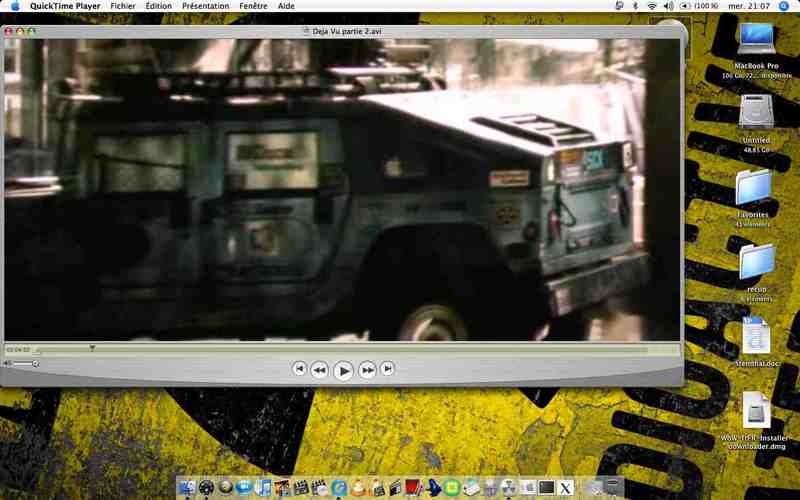This screenshot has width=800, height=500.
Task: Open the black terminal-like Dock icon
Action: 546,488
